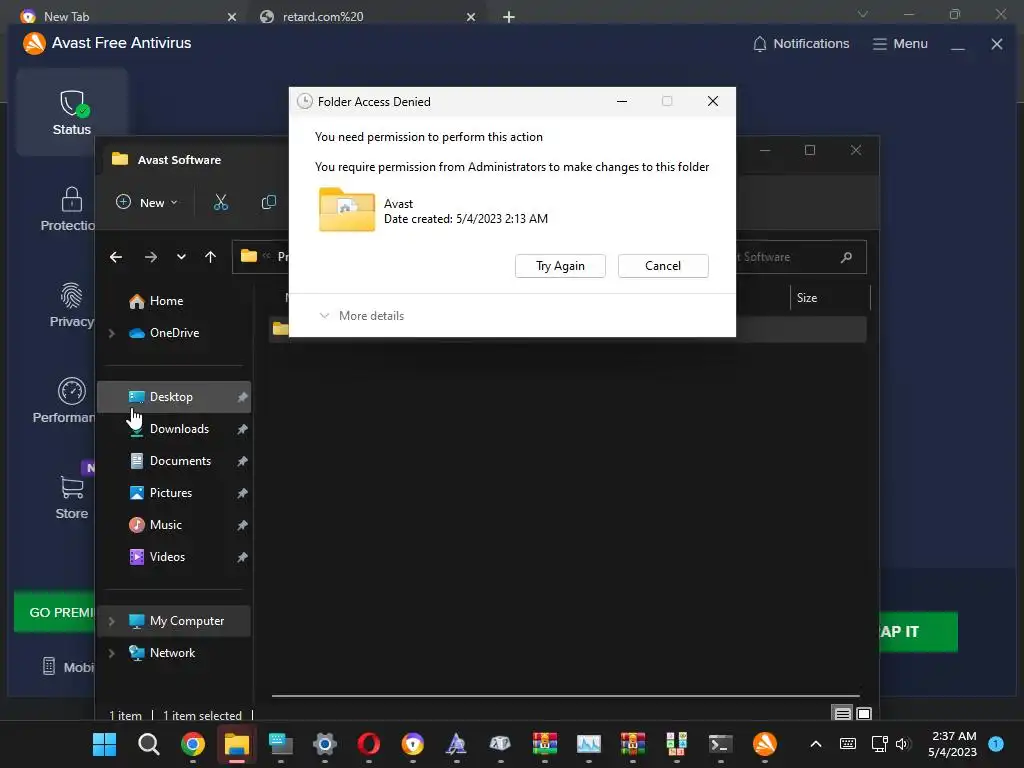Open the Status section in Avast
1024x768 pixels.
click(72, 112)
